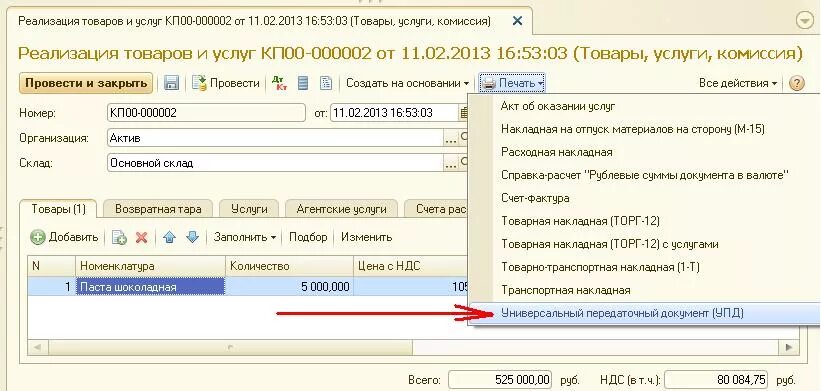Click quantity cell 5 000,000

[290, 287]
